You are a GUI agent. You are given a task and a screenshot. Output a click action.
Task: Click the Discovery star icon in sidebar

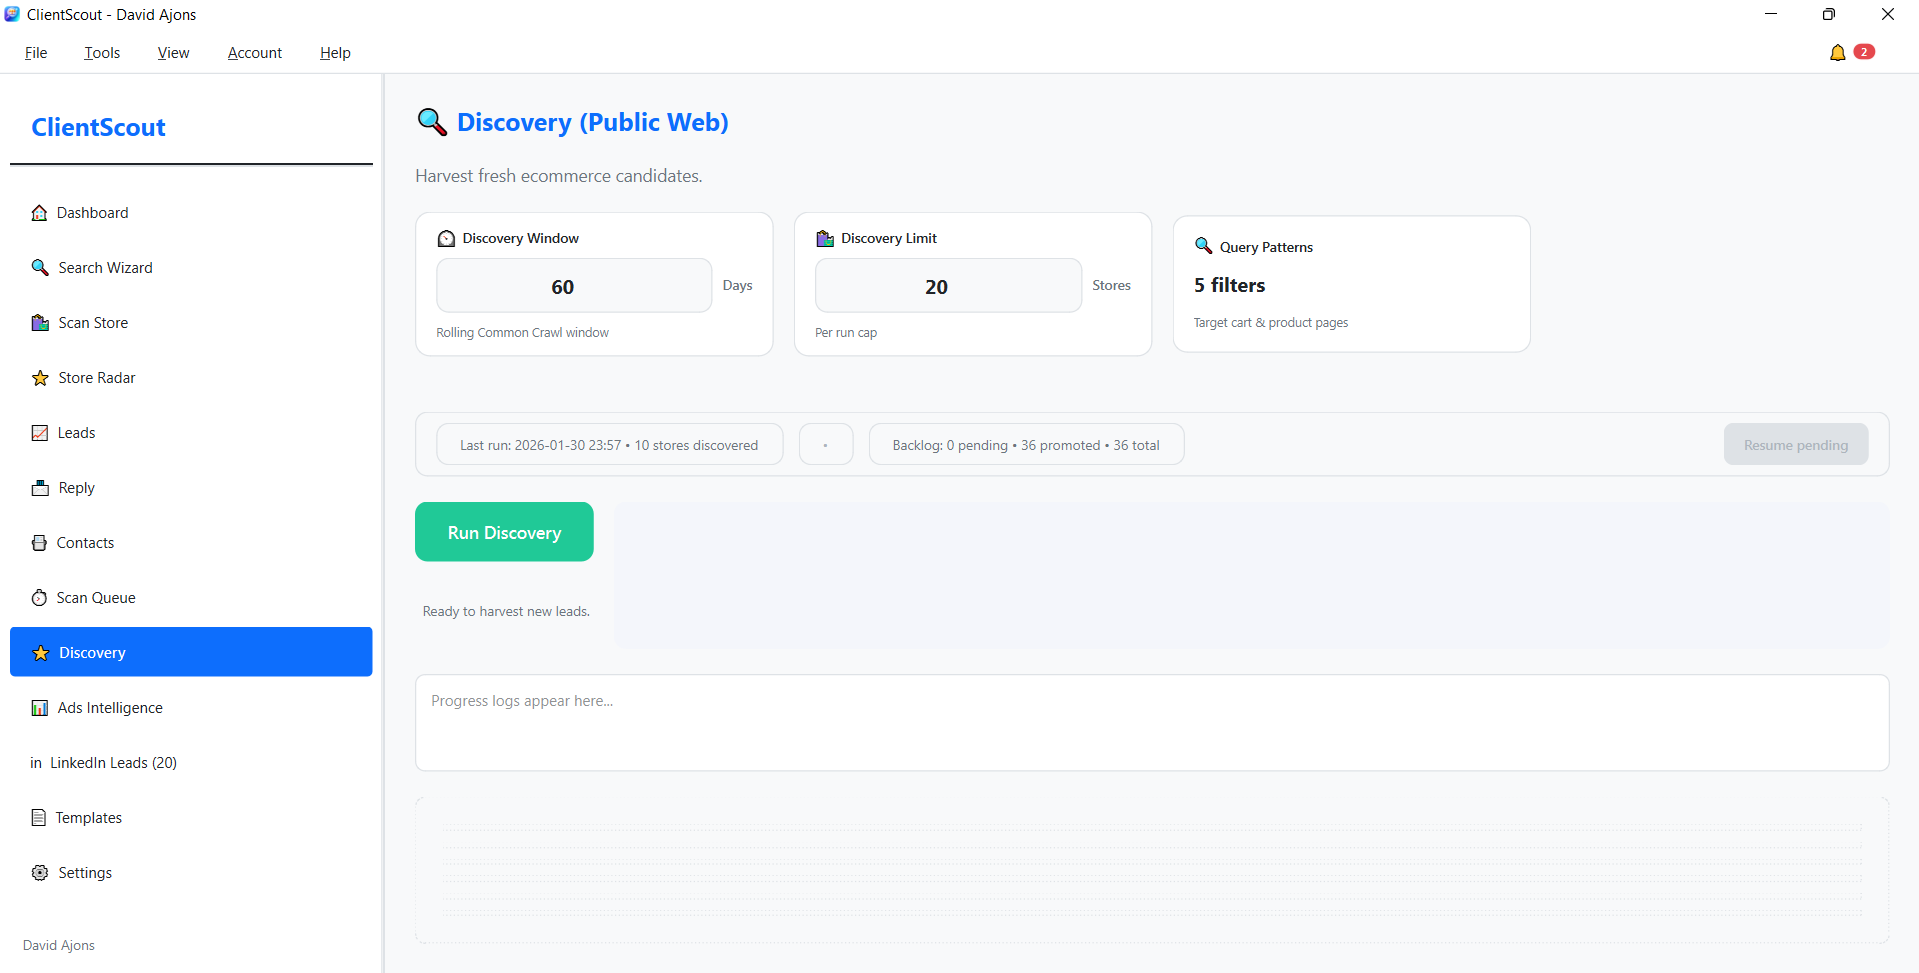point(41,653)
